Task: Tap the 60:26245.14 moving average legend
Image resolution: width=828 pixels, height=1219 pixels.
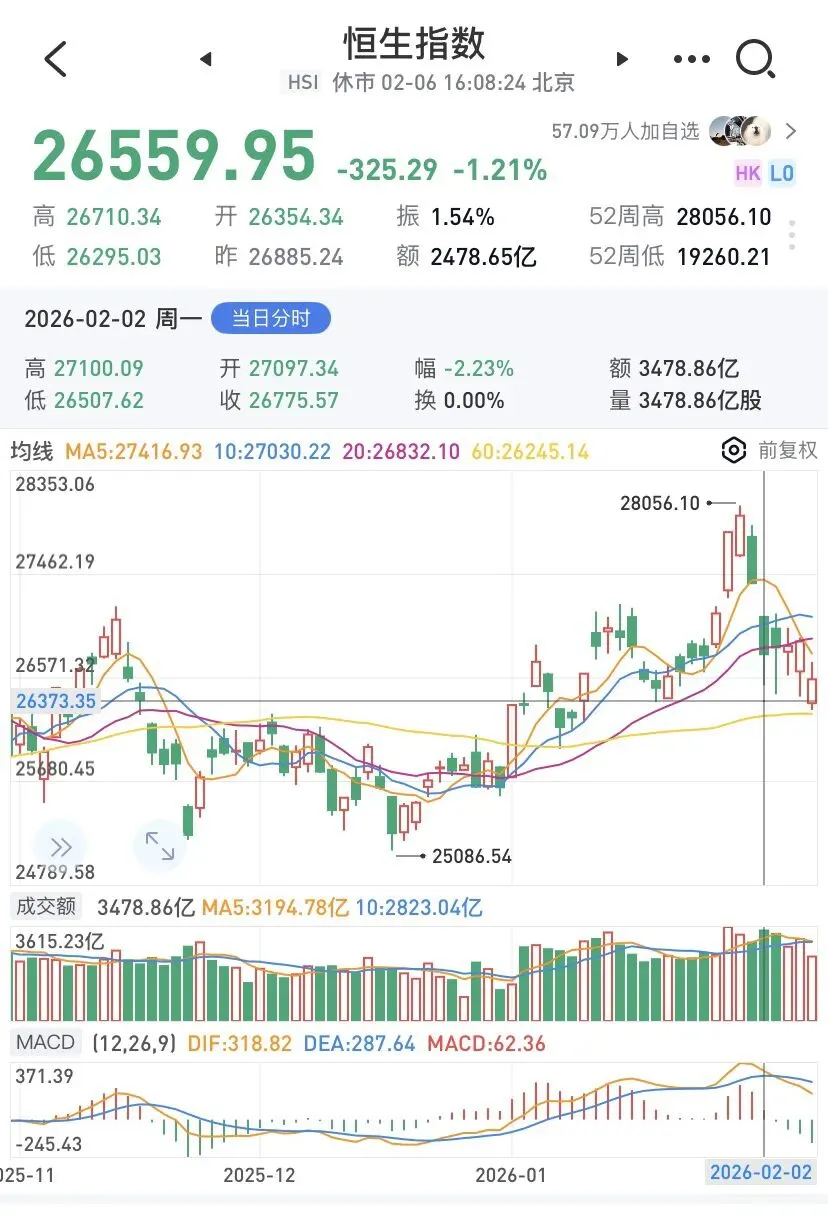Action: click(x=529, y=452)
